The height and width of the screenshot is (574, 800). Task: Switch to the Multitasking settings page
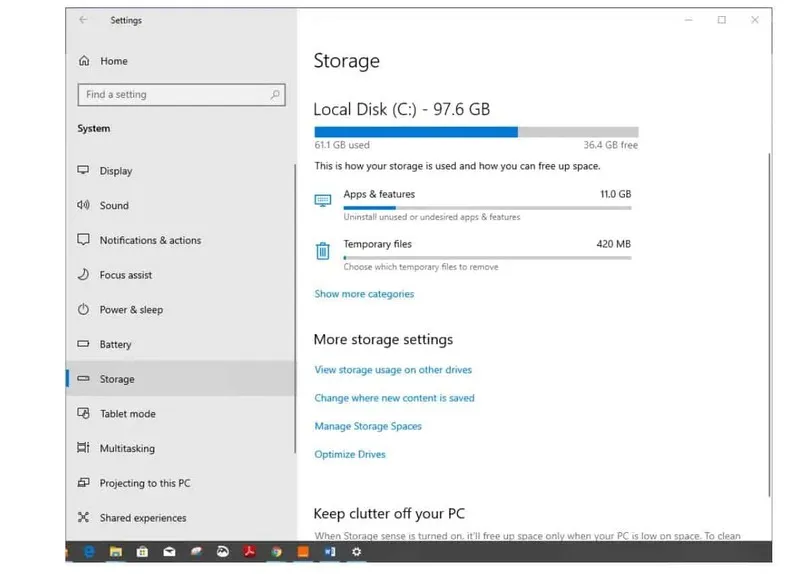click(127, 449)
